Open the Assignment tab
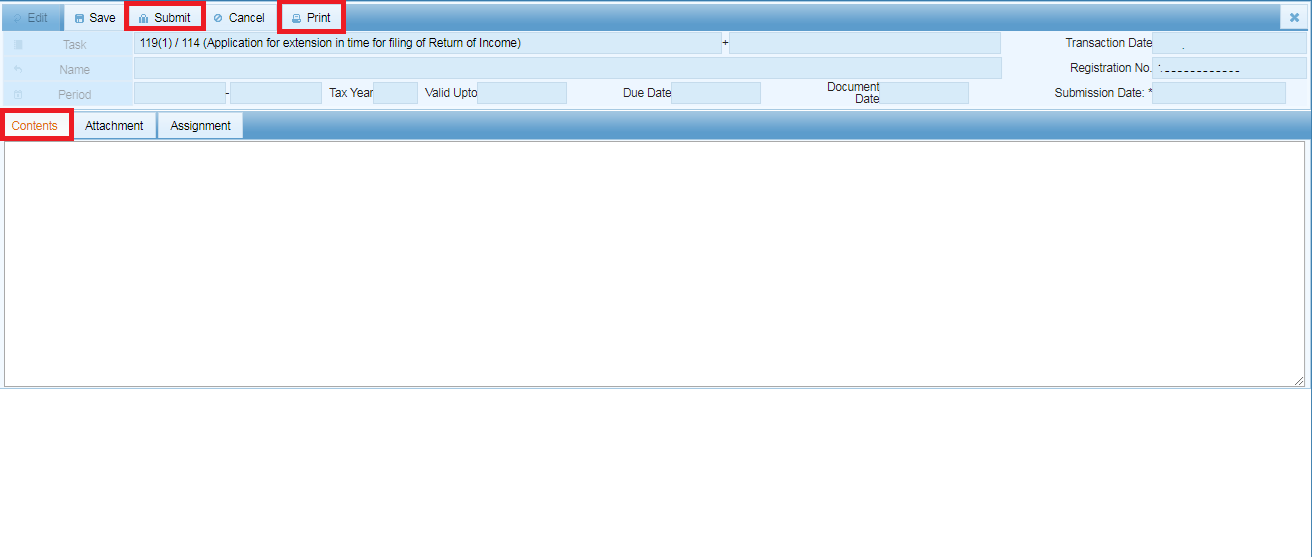The height and width of the screenshot is (558, 1313). pyautogui.click(x=200, y=126)
